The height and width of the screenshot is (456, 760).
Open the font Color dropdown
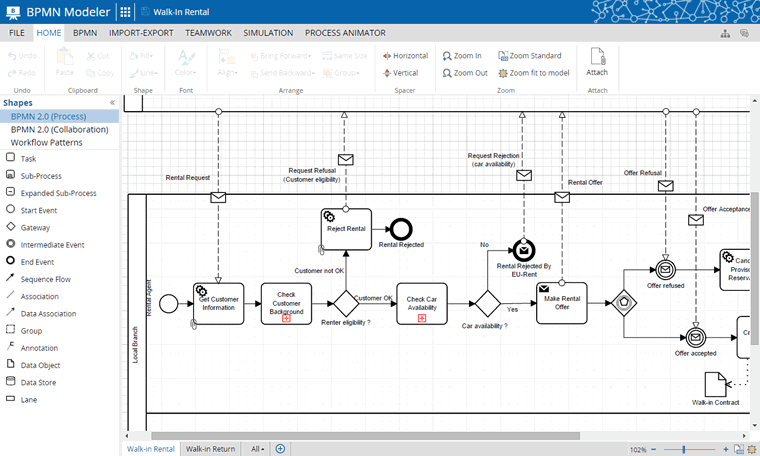pos(186,63)
